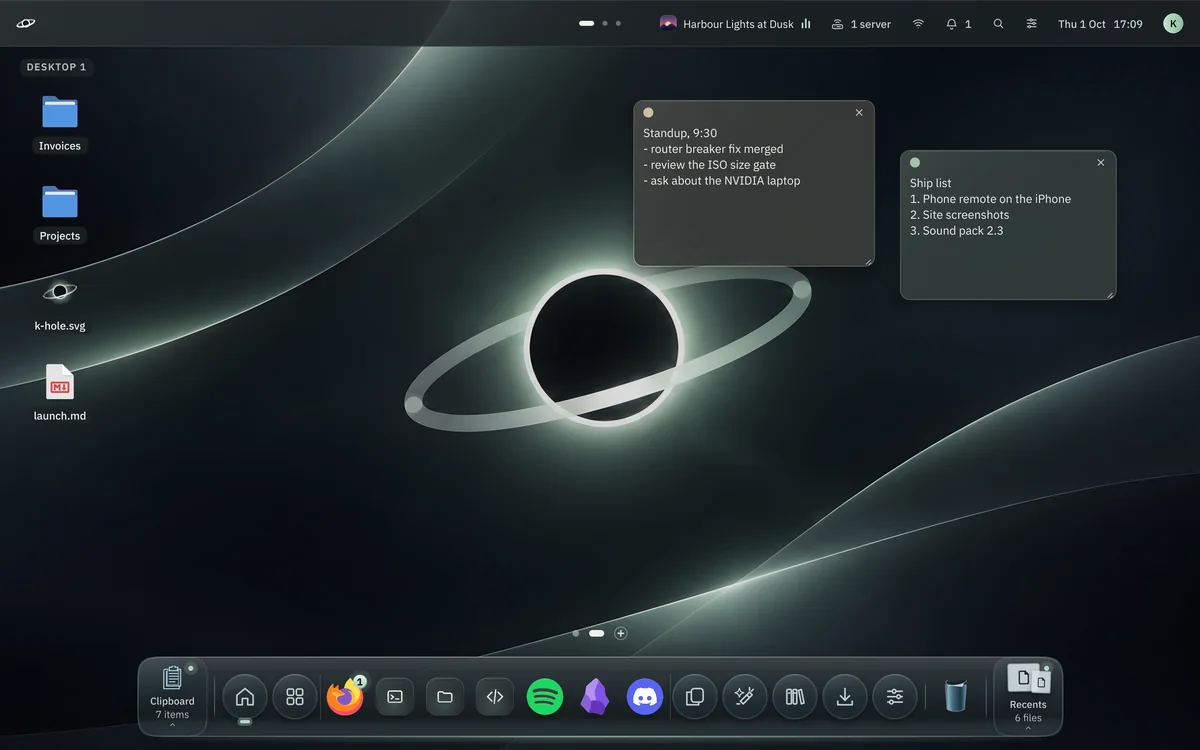Click "- router breaker fix merged" line
This screenshot has width=1200, height=750.
click(713, 149)
